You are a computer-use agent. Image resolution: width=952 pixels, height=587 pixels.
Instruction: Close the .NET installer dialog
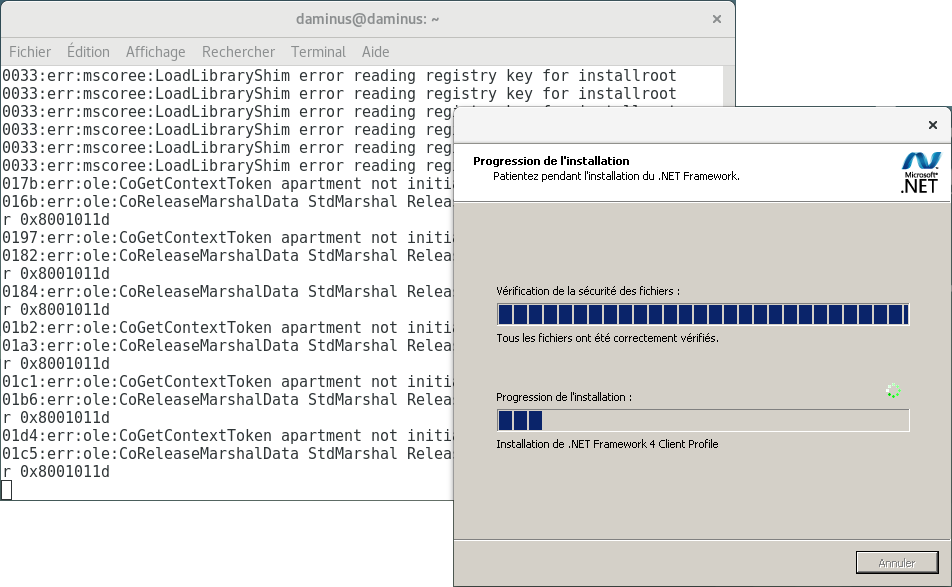click(932, 126)
